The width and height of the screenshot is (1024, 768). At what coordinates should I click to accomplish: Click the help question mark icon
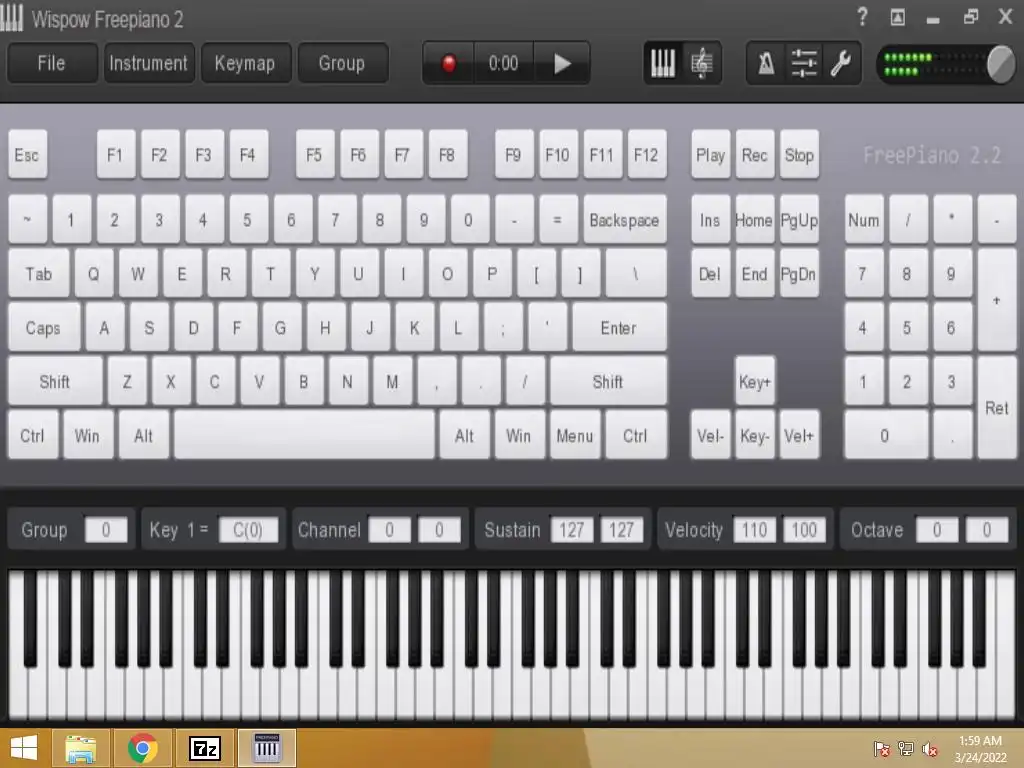pos(862,16)
